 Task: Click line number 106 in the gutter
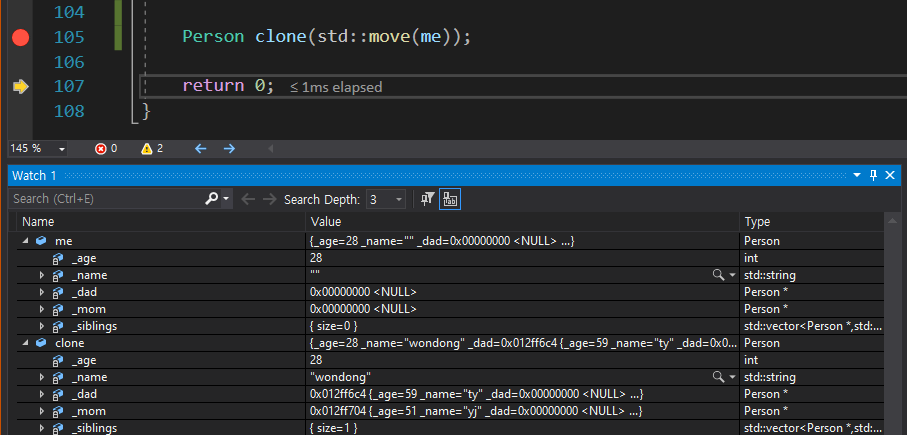point(69,61)
